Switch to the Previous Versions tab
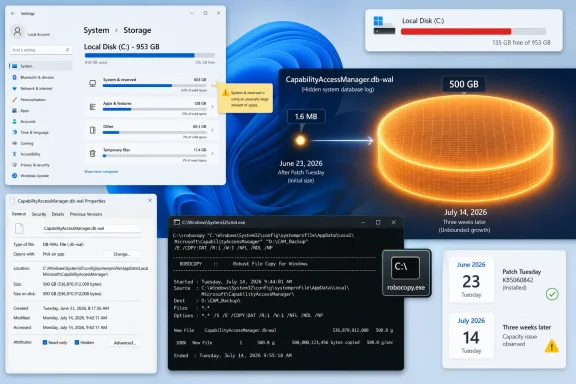This screenshot has height=384, width=576. pyautogui.click(x=86, y=214)
